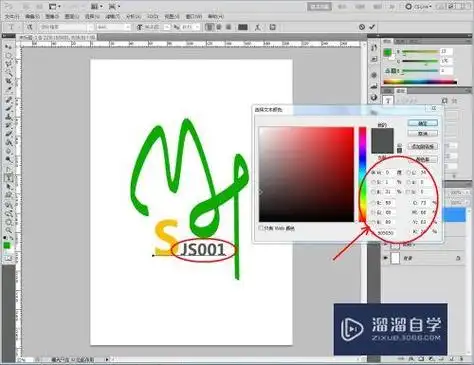Screen dimensions: 474x365
Task: Toggle the Character and Paragraph panels icon
Action: click(x=272, y=27)
